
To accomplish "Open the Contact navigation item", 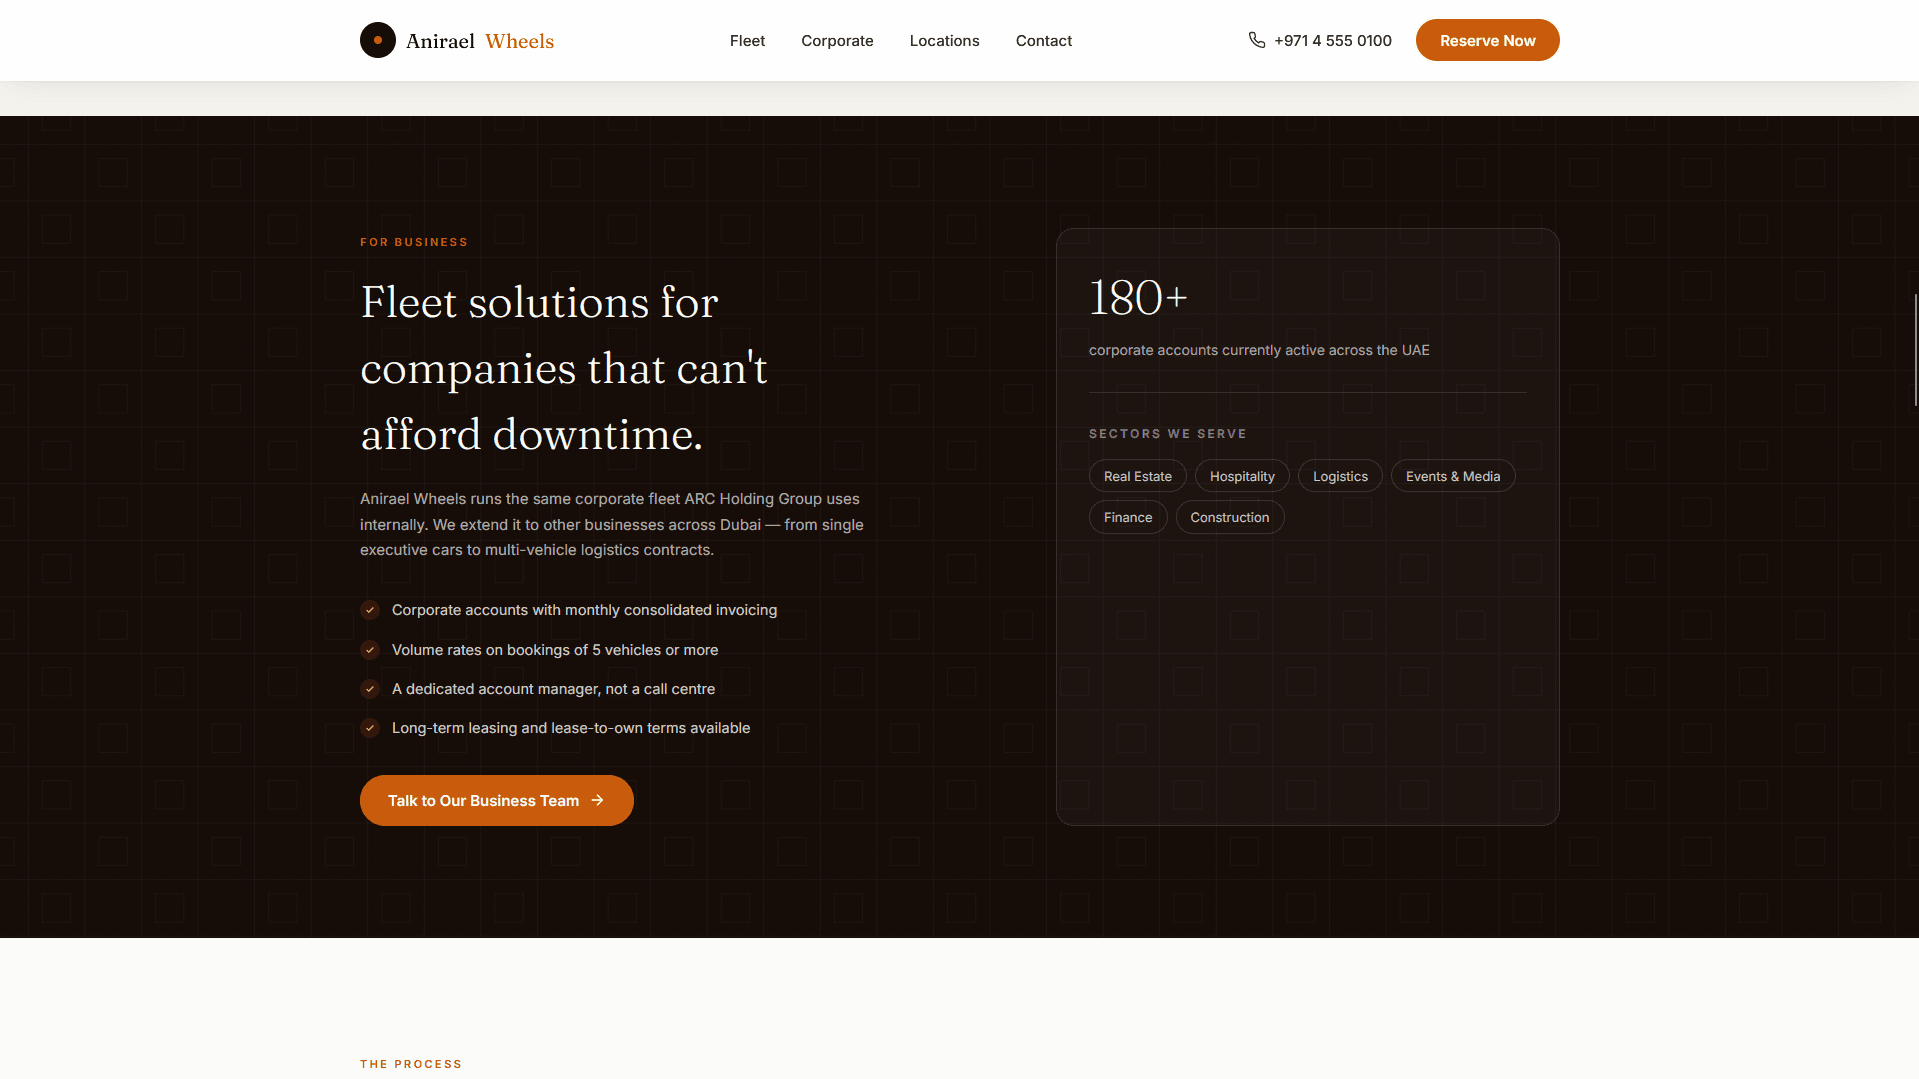I will click(1043, 40).
